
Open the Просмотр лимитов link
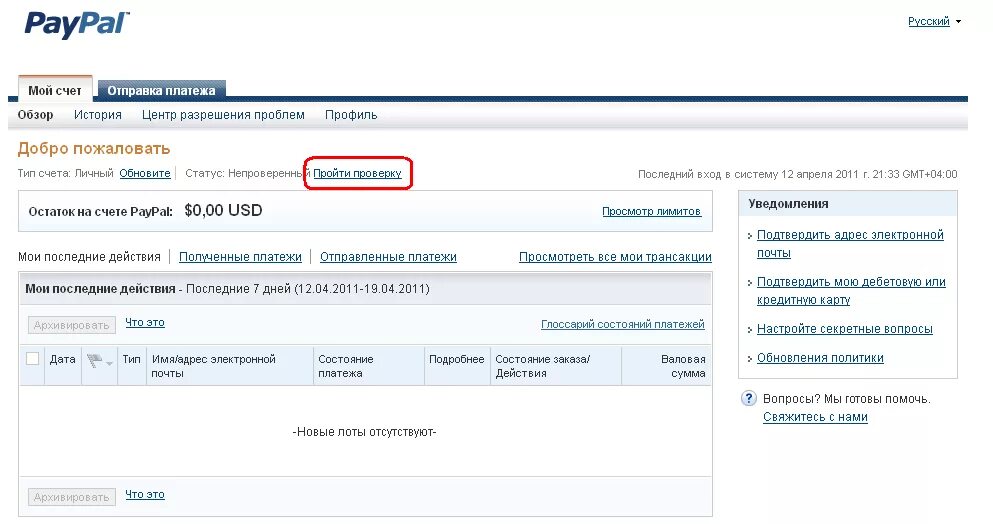[651, 211]
